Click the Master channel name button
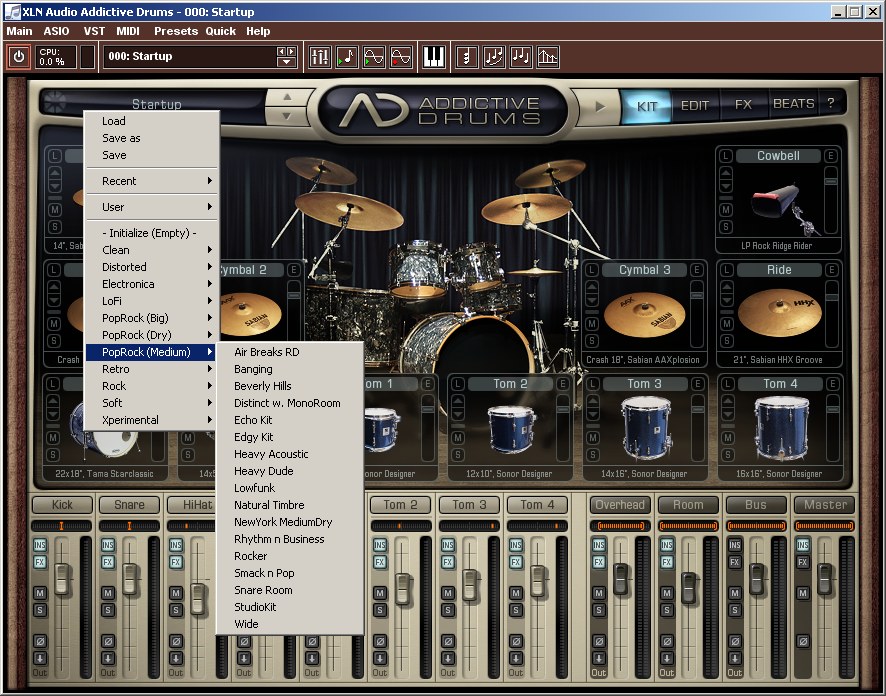 [x=825, y=504]
